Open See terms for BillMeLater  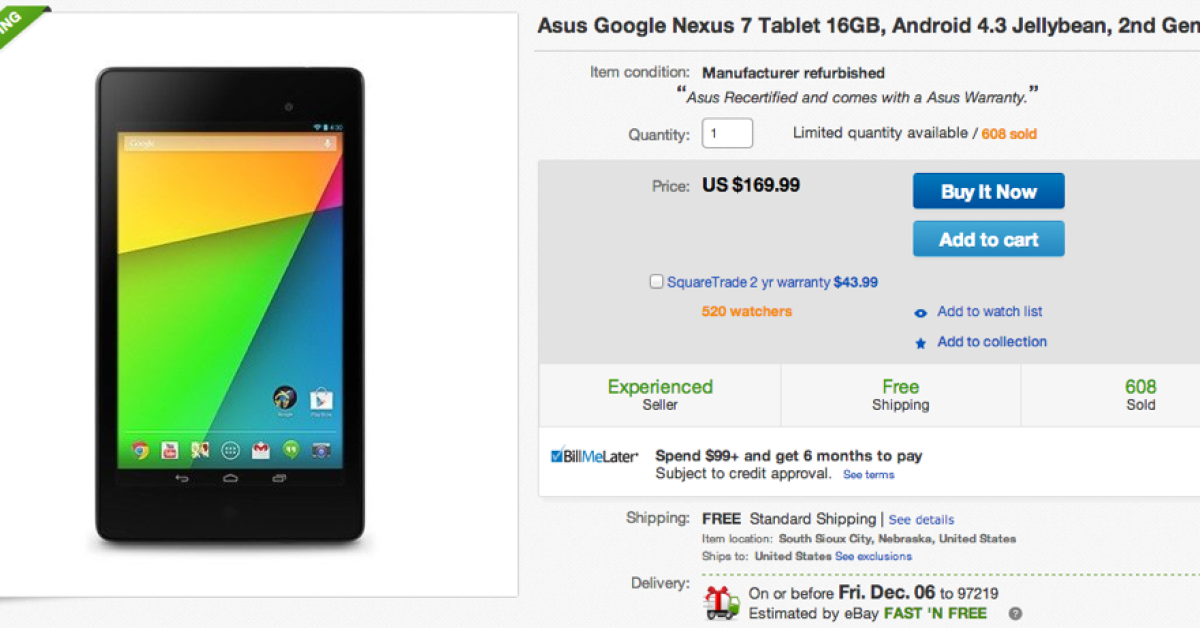868,475
